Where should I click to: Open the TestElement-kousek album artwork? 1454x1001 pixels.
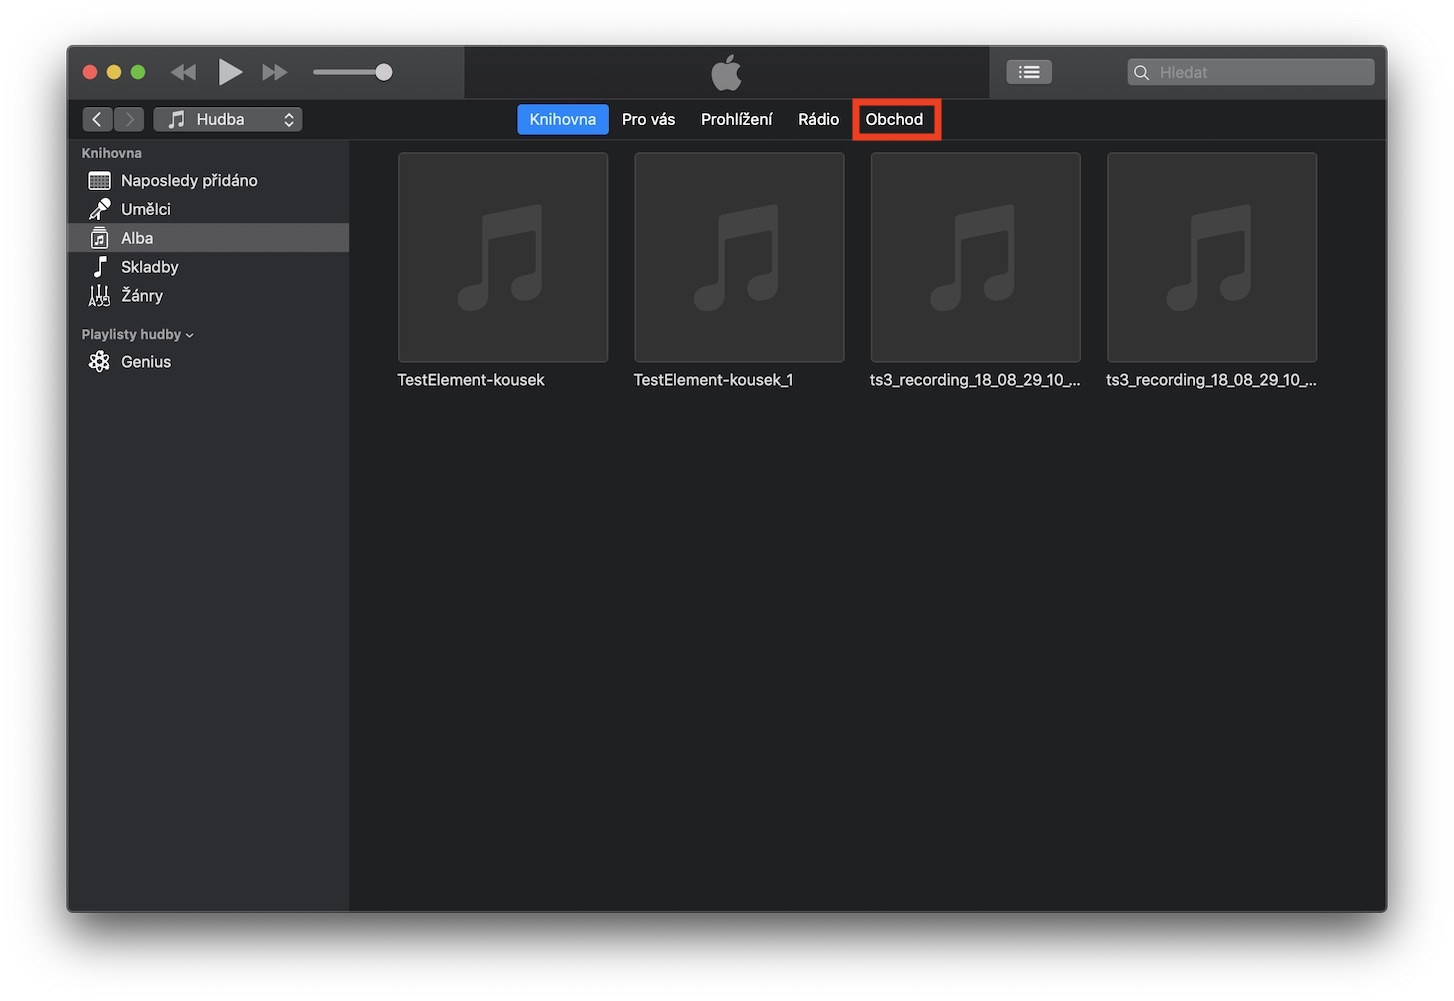coord(503,257)
